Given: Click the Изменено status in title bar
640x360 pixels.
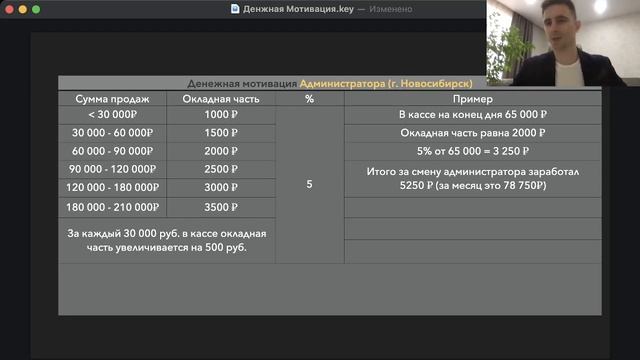Looking at the screenshot, I should pos(391,9).
